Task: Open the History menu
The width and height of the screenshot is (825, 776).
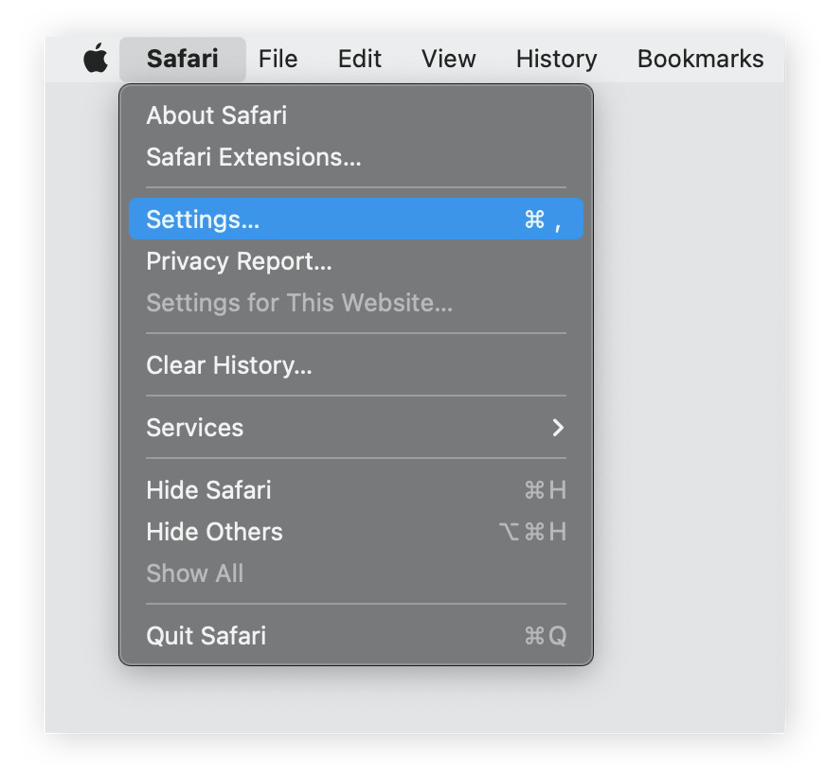Action: [555, 58]
